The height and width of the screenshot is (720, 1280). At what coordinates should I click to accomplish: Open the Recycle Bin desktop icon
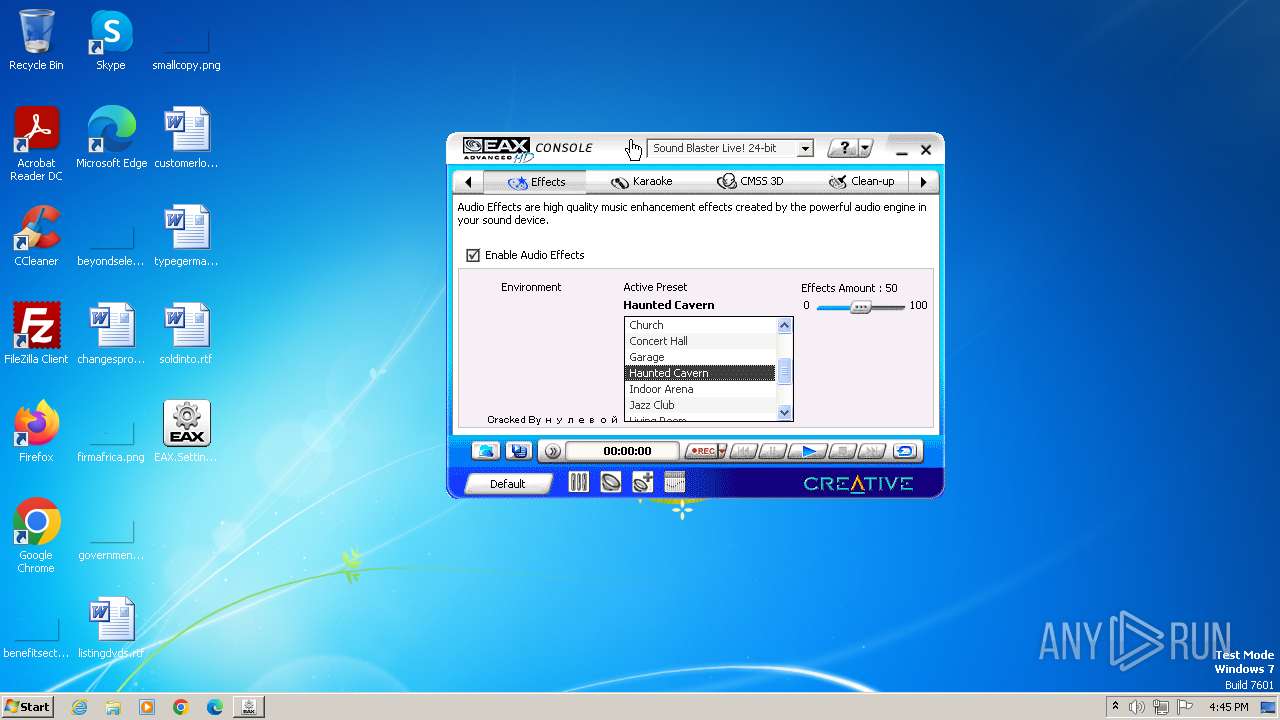pos(36,40)
